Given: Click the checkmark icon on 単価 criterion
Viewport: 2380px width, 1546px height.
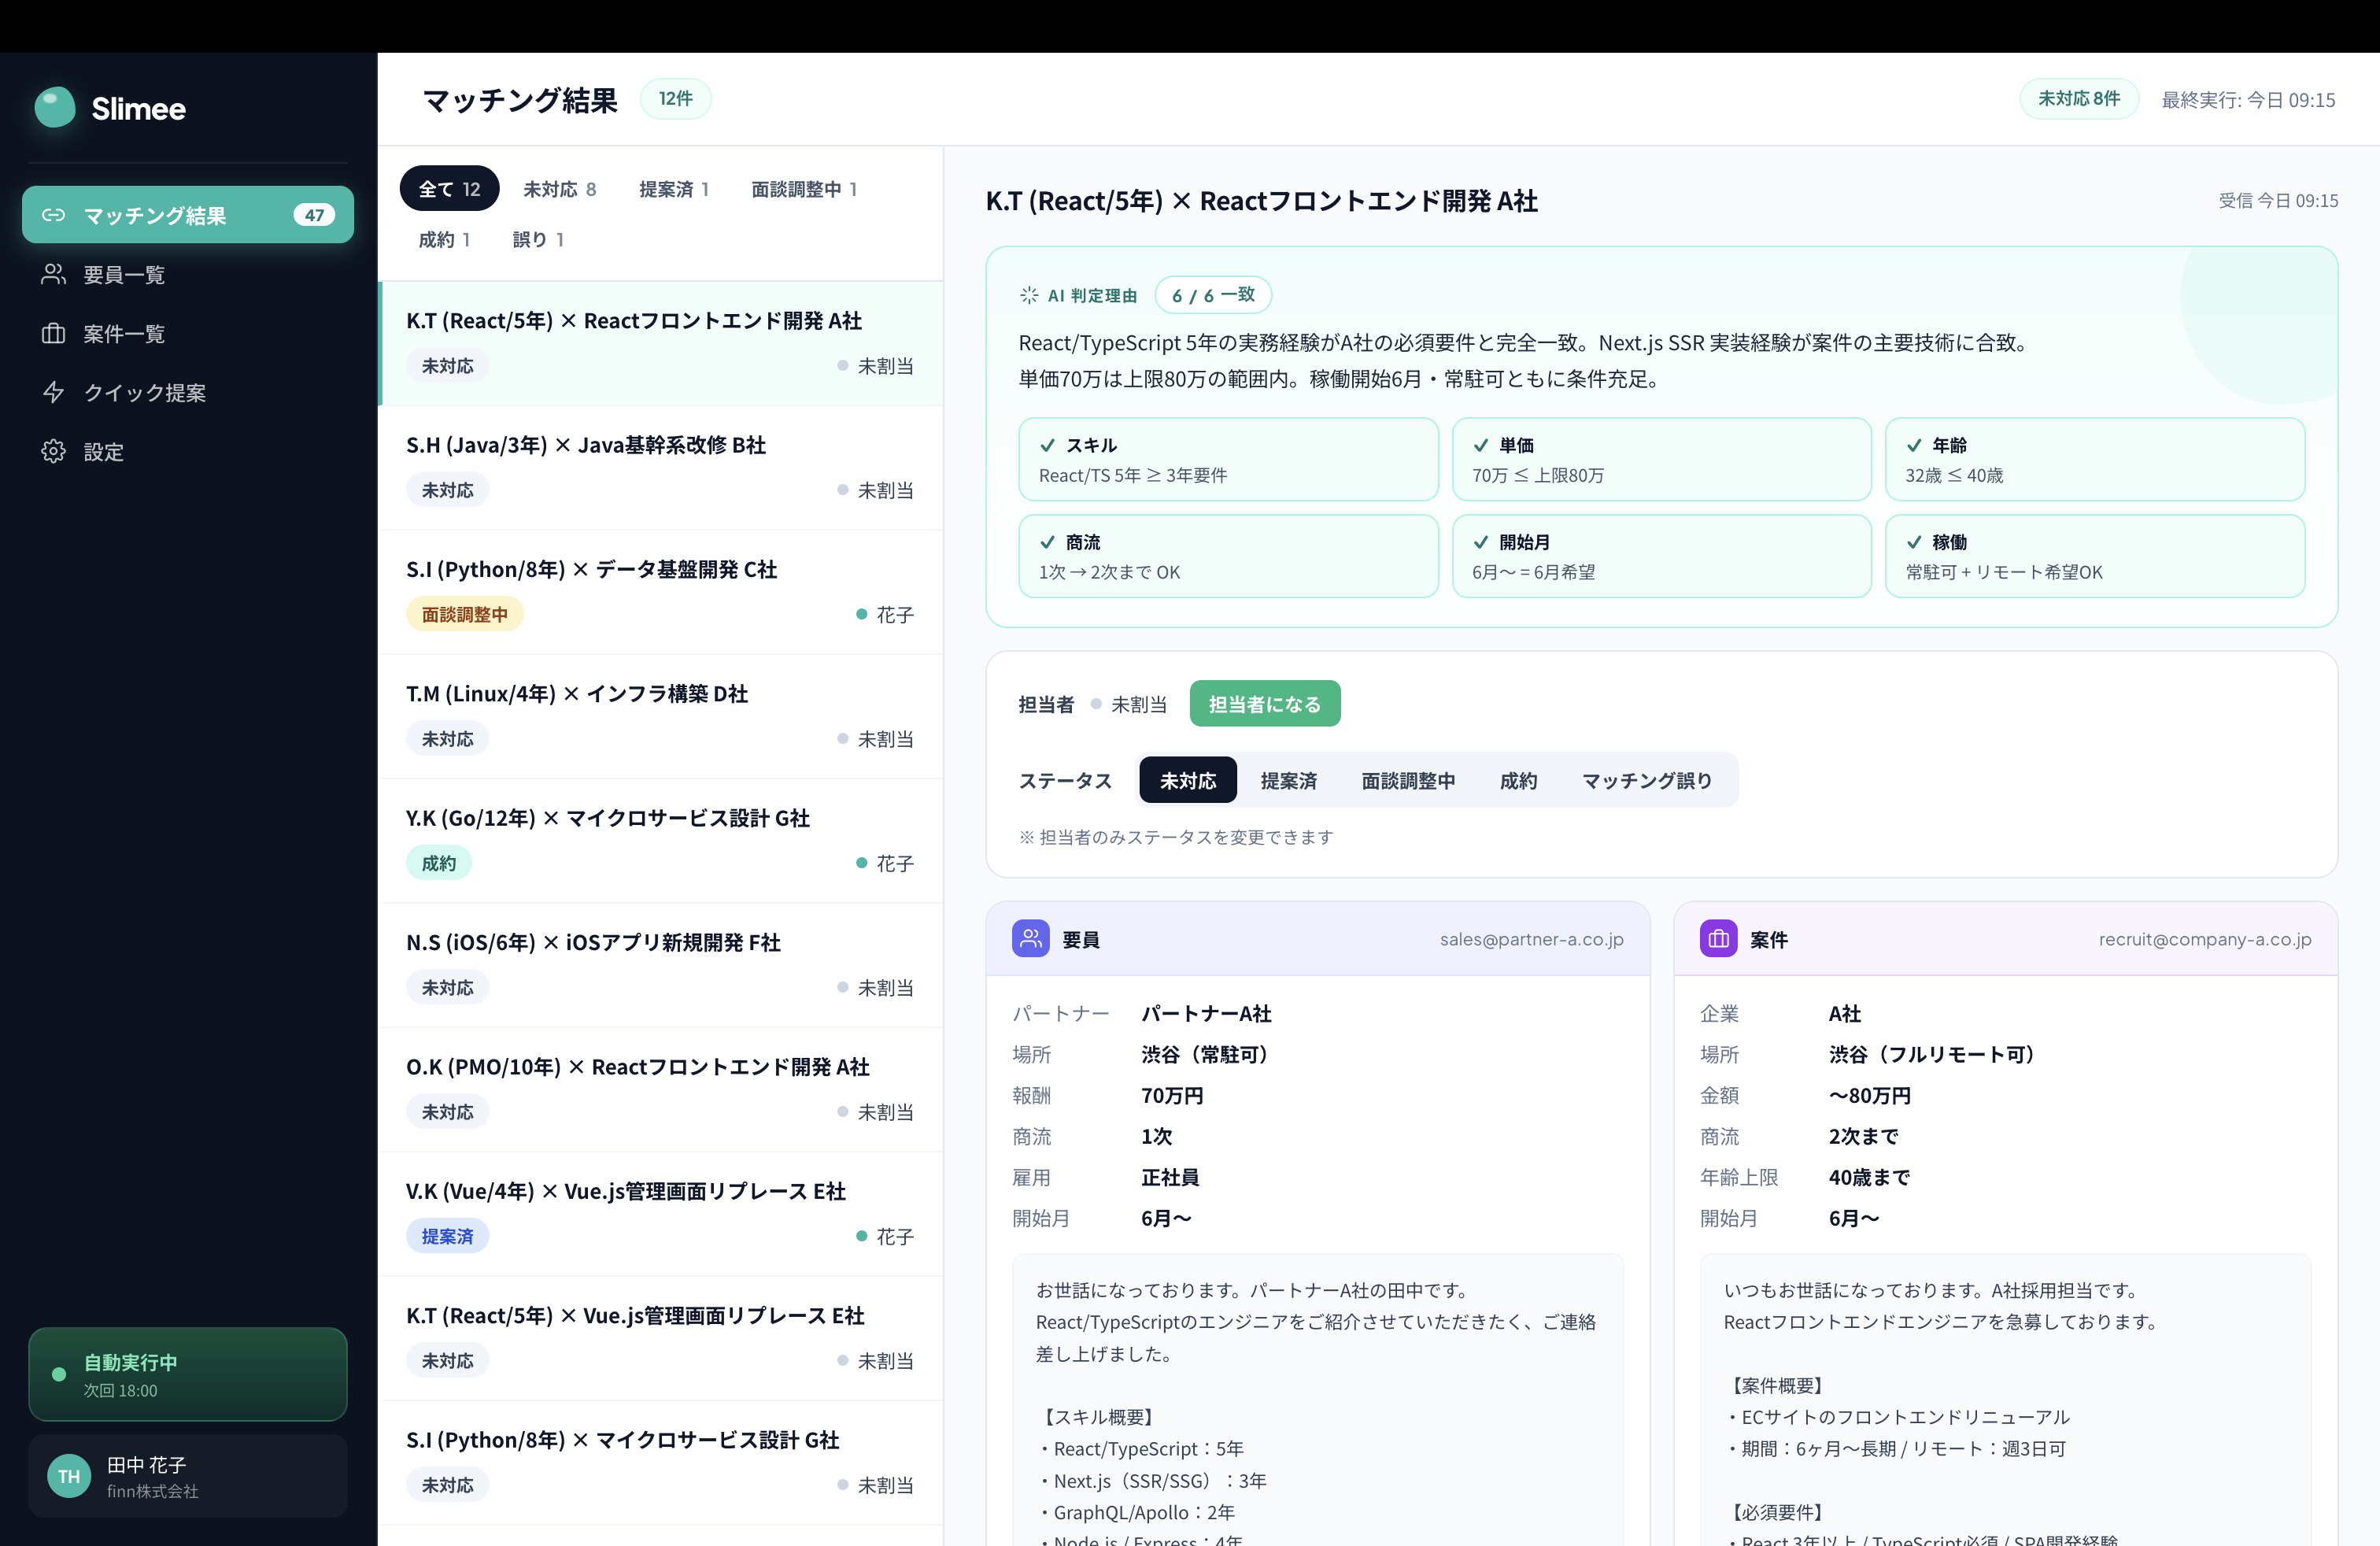Looking at the screenshot, I should 1481,445.
